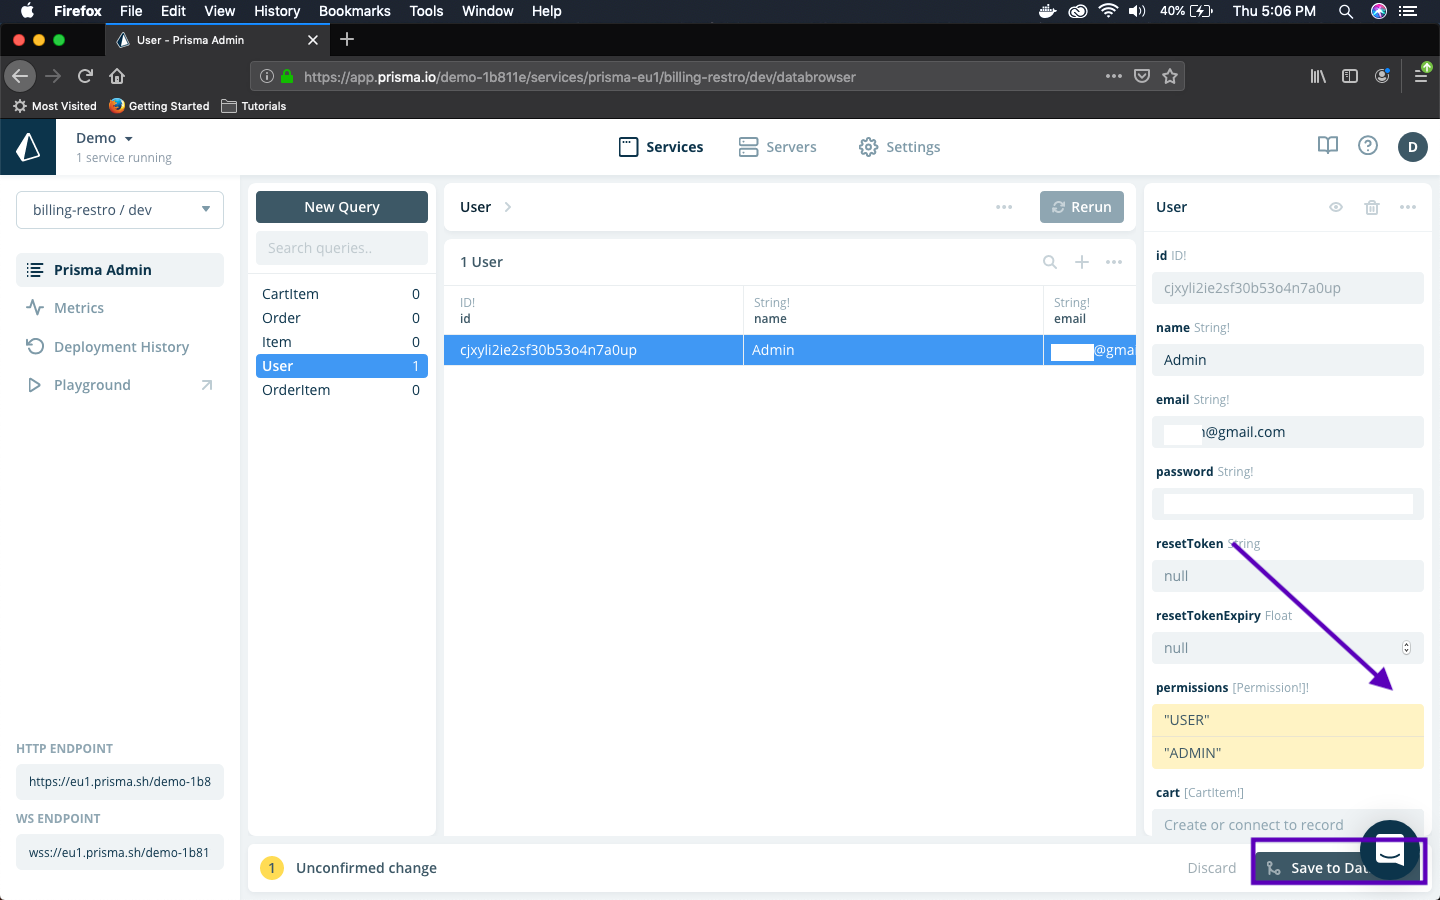Add new User record with plus icon
This screenshot has width=1440, height=900.
pyautogui.click(x=1082, y=262)
